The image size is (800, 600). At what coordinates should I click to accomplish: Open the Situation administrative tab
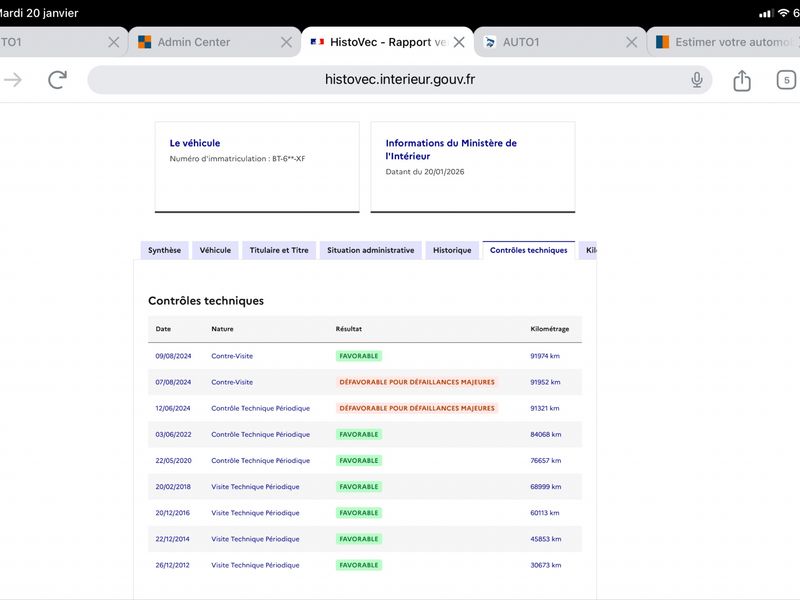coord(370,250)
